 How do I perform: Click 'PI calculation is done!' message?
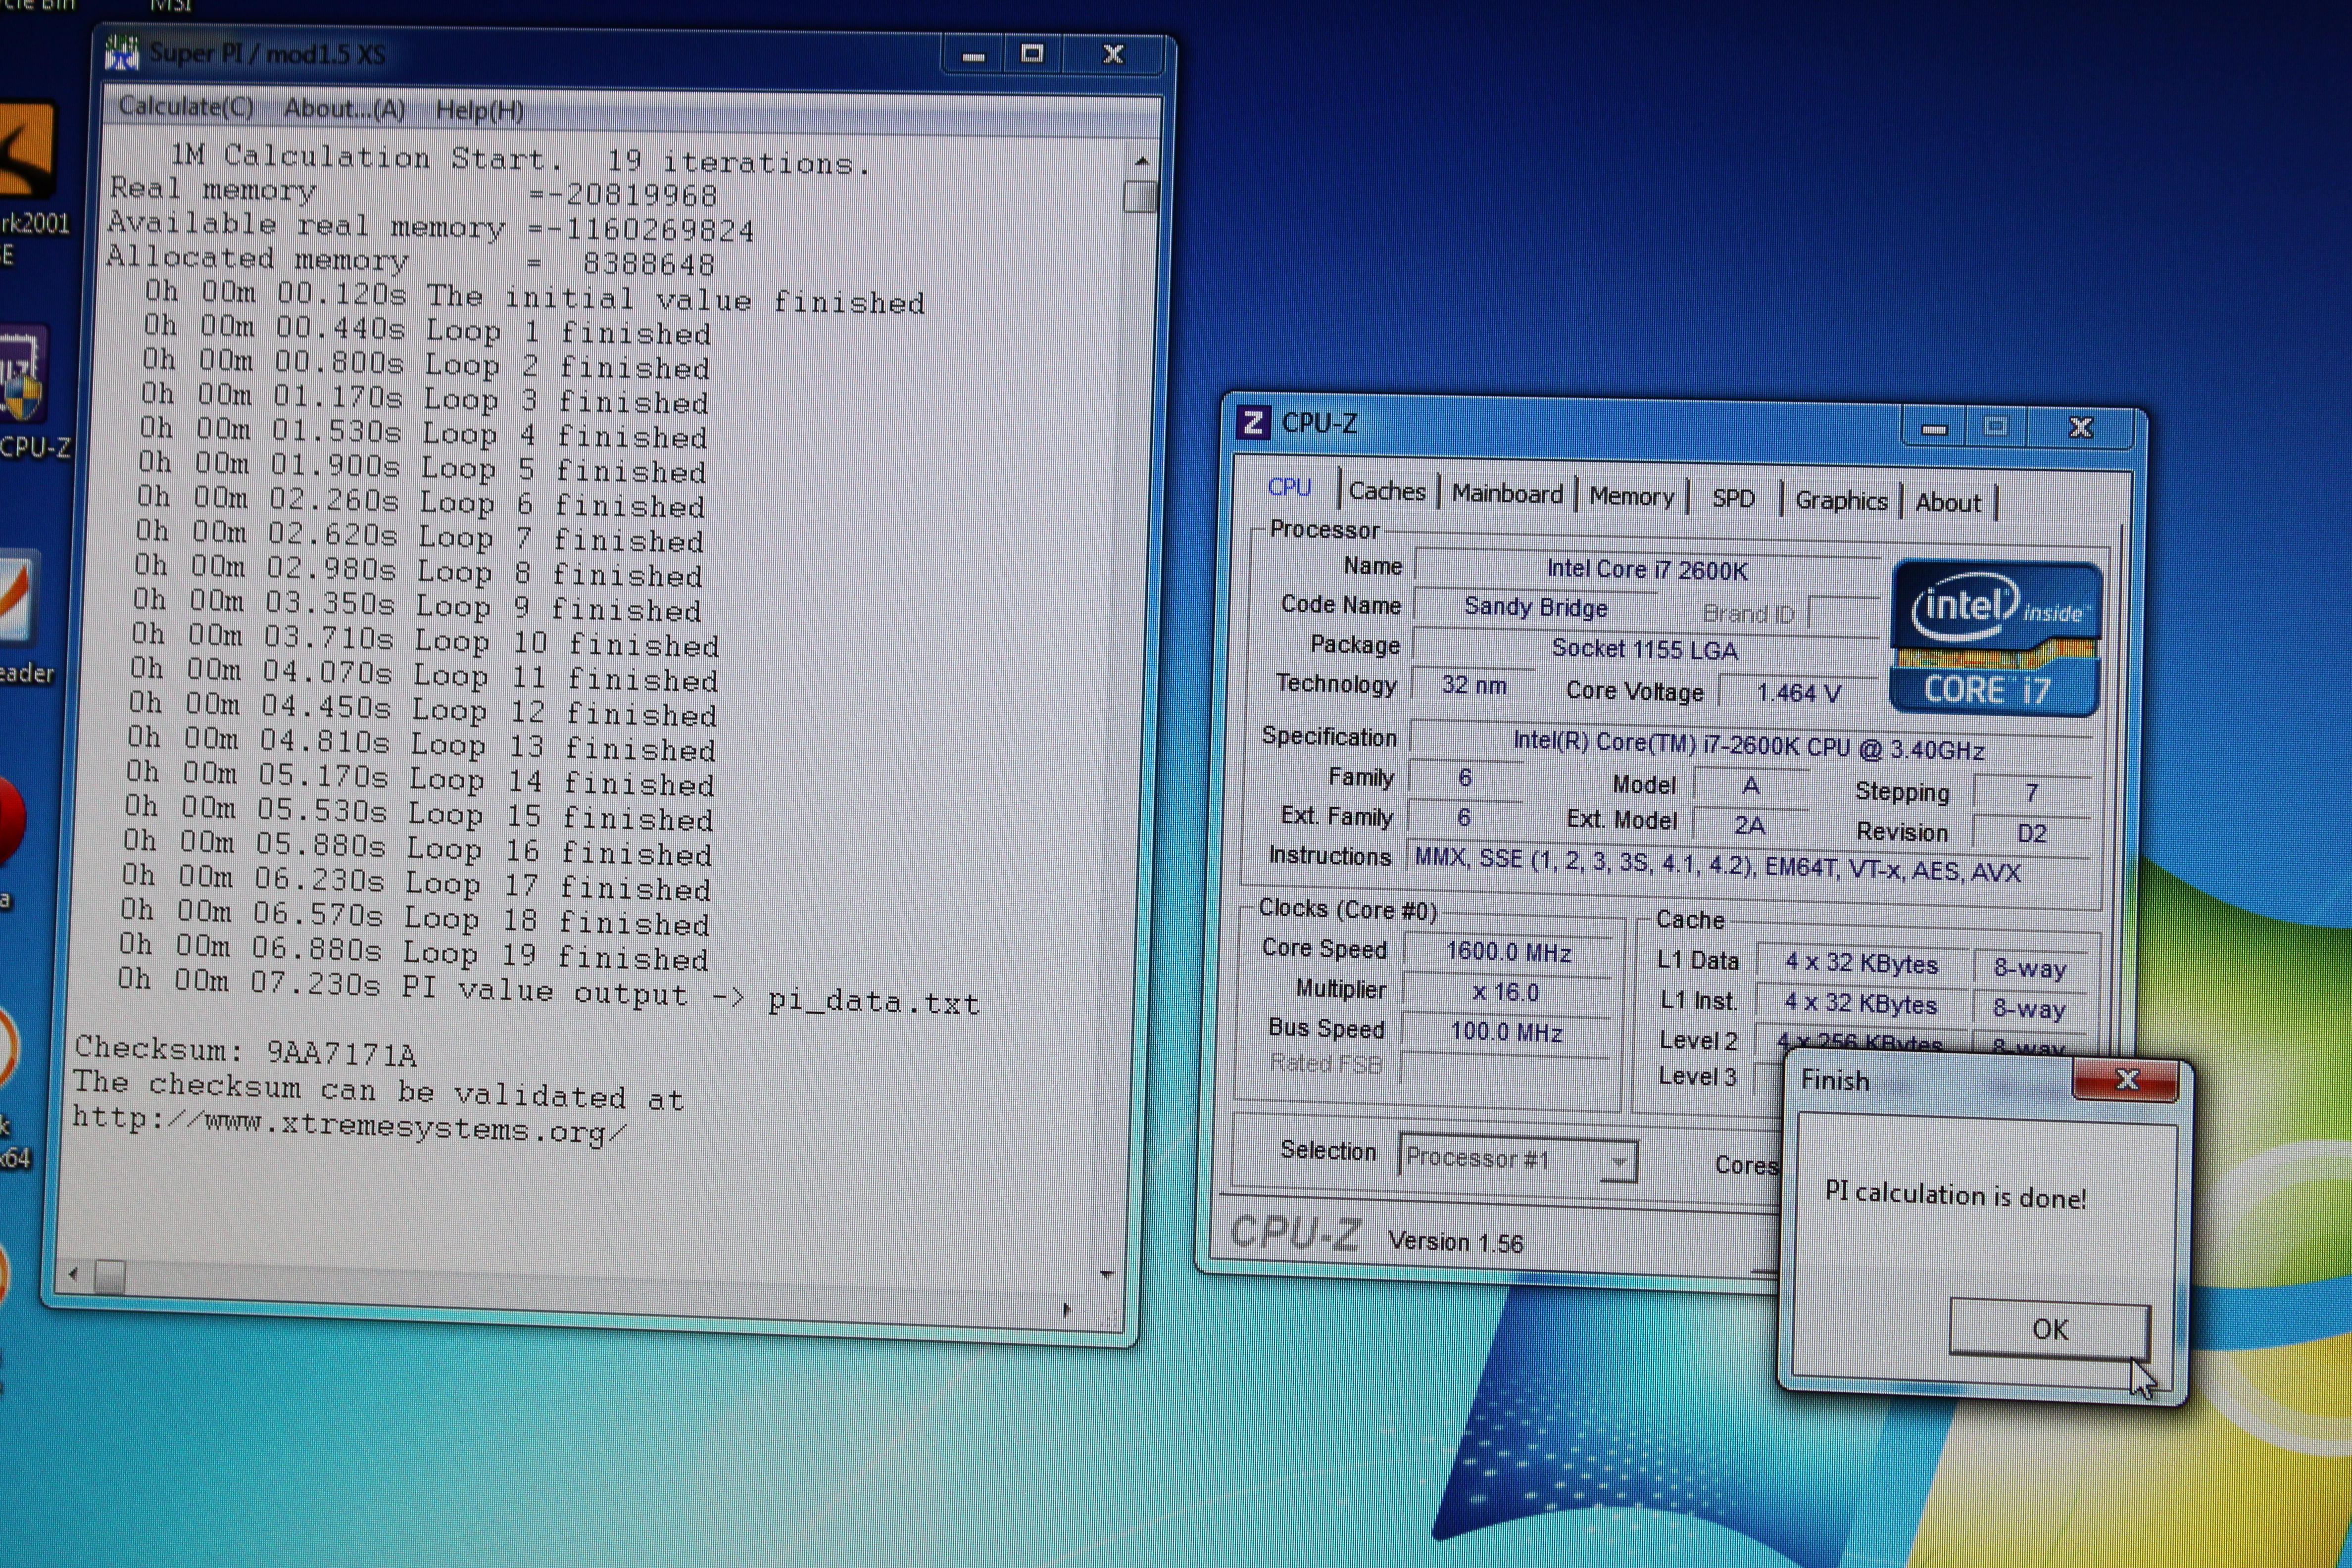1955,1195
